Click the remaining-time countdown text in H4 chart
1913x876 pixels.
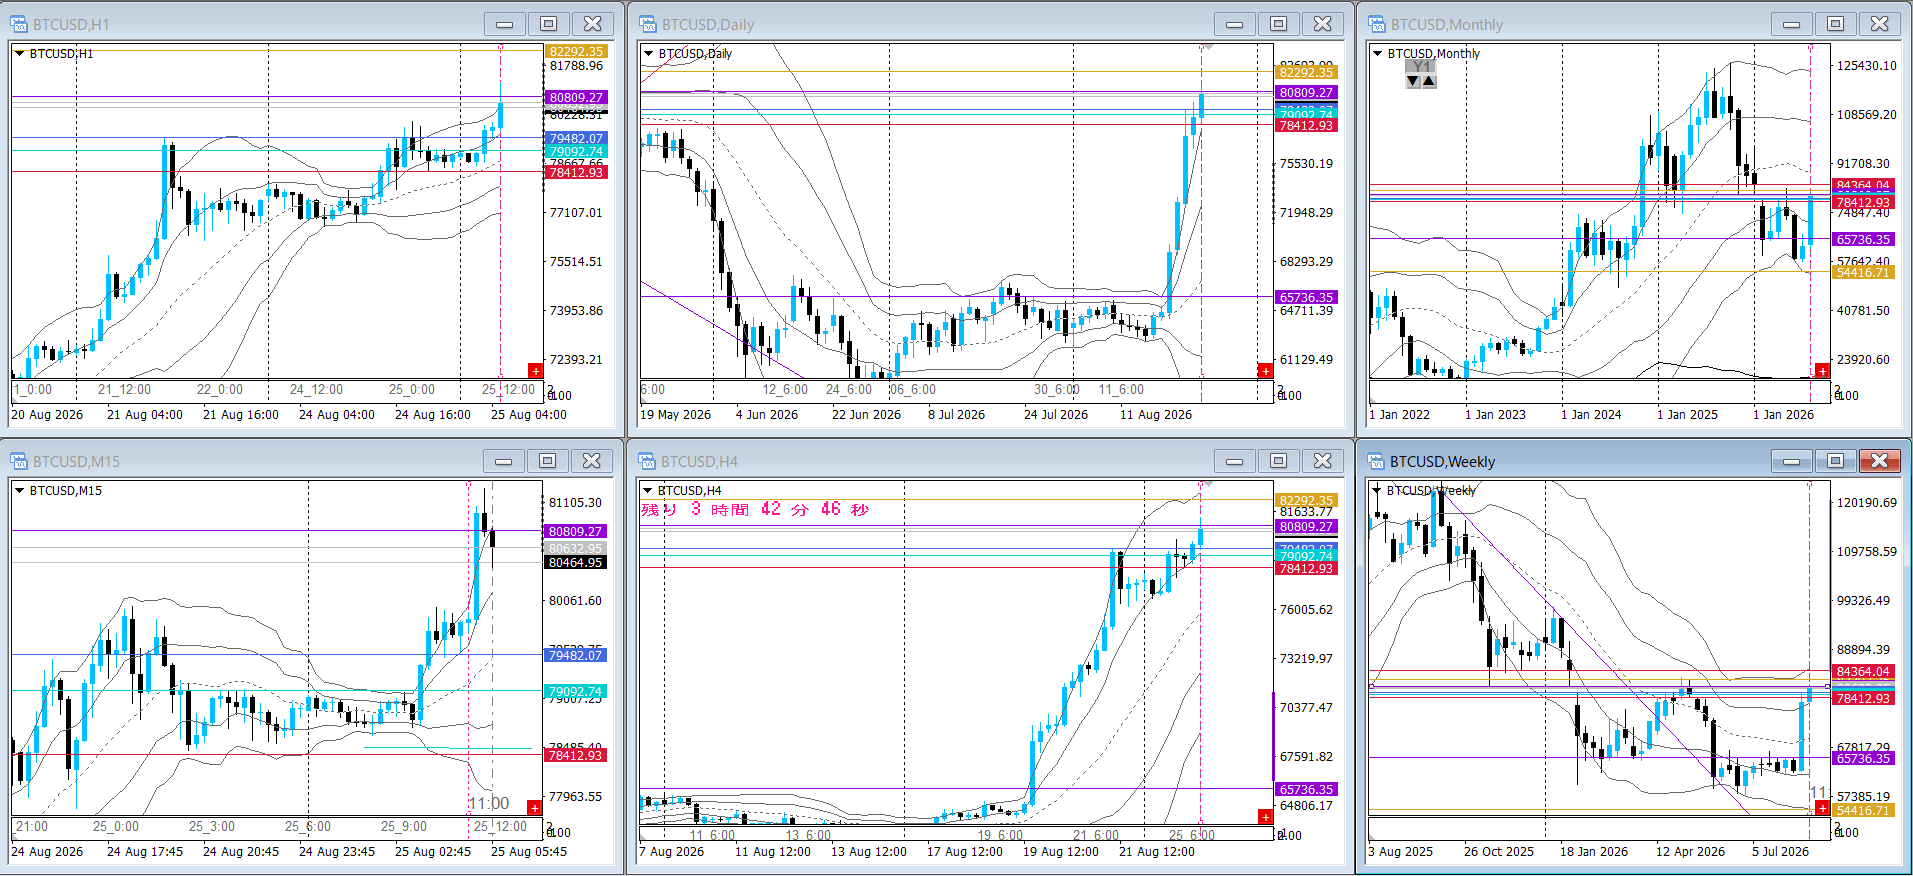[x=755, y=509]
